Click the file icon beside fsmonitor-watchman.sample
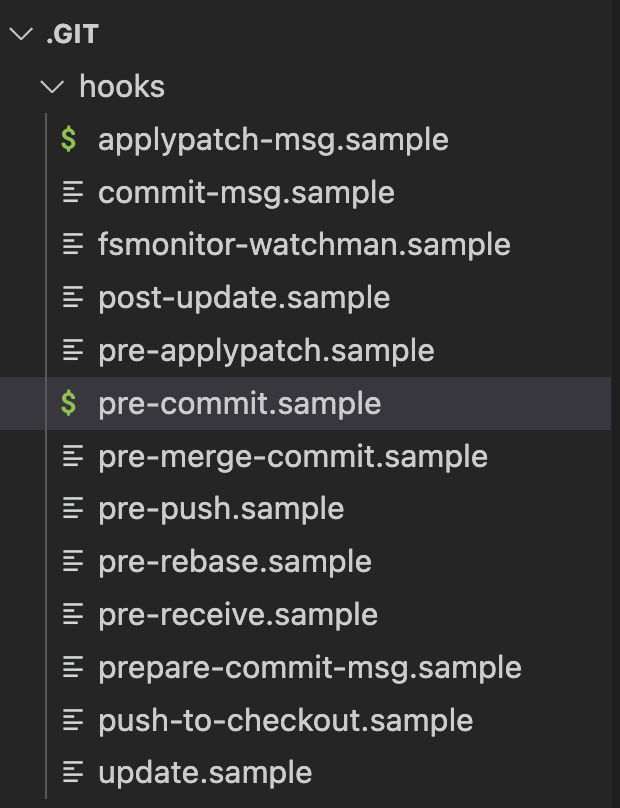Image resolution: width=620 pixels, height=808 pixels. [72, 245]
